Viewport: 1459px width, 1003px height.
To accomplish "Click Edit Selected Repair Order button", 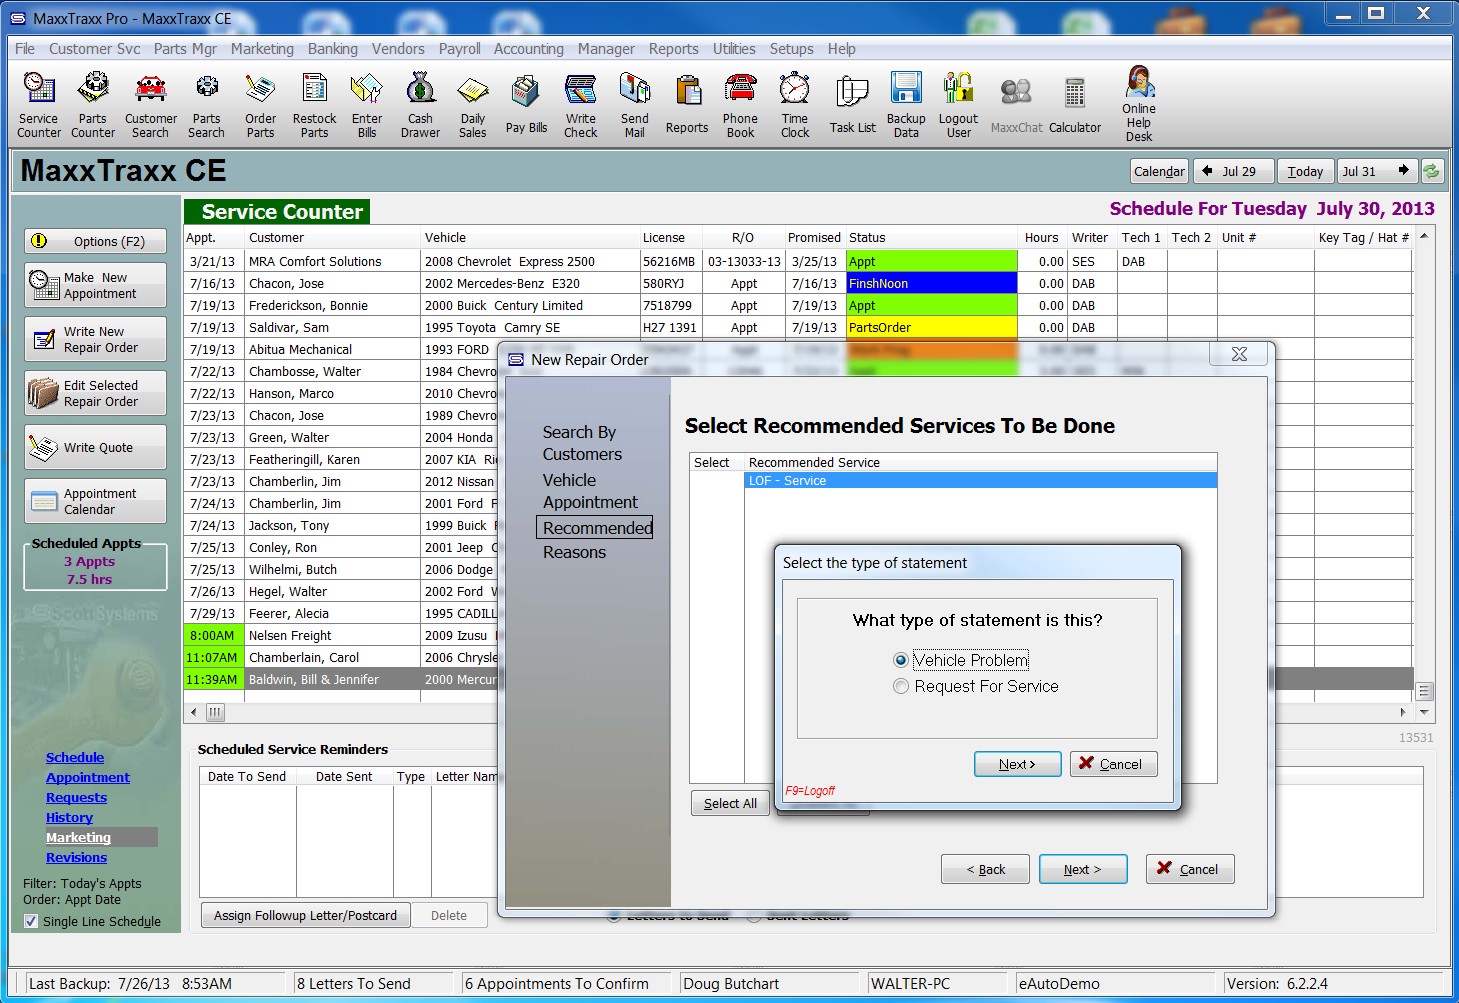I will pyautogui.click(x=95, y=393).
